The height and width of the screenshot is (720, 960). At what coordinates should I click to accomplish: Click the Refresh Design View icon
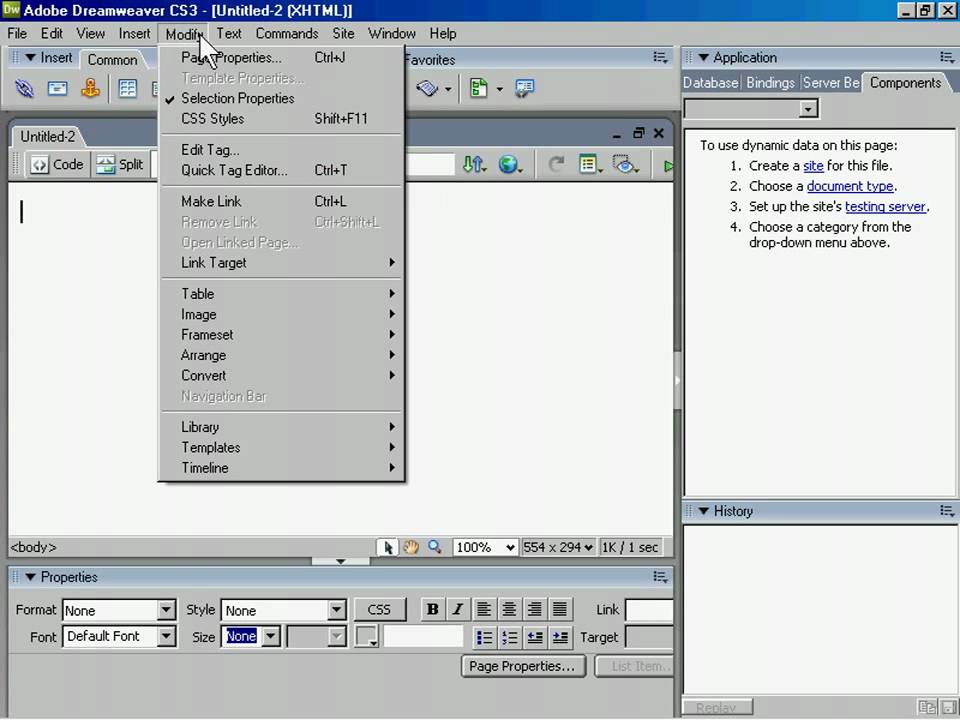coord(556,164)
